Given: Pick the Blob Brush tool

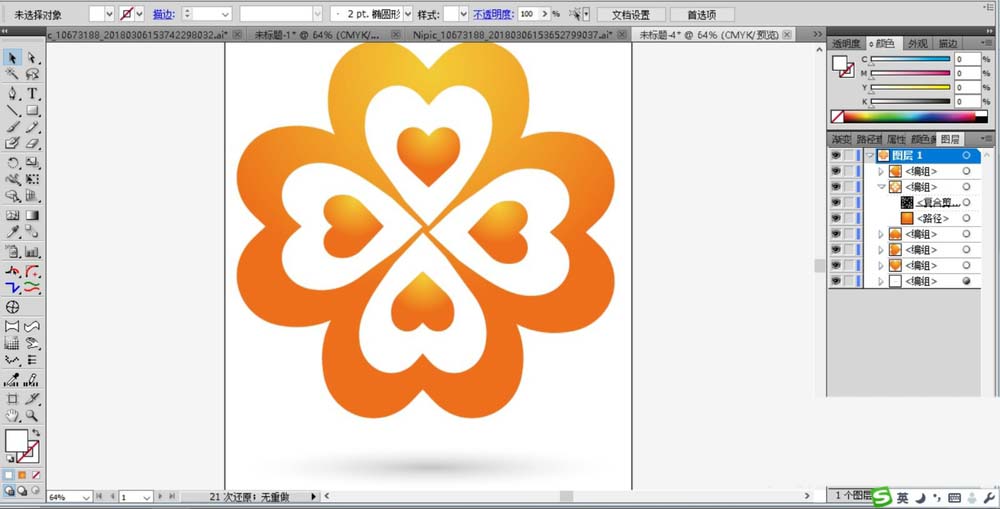Looking at the screenshot, I should tap(12, 144).
